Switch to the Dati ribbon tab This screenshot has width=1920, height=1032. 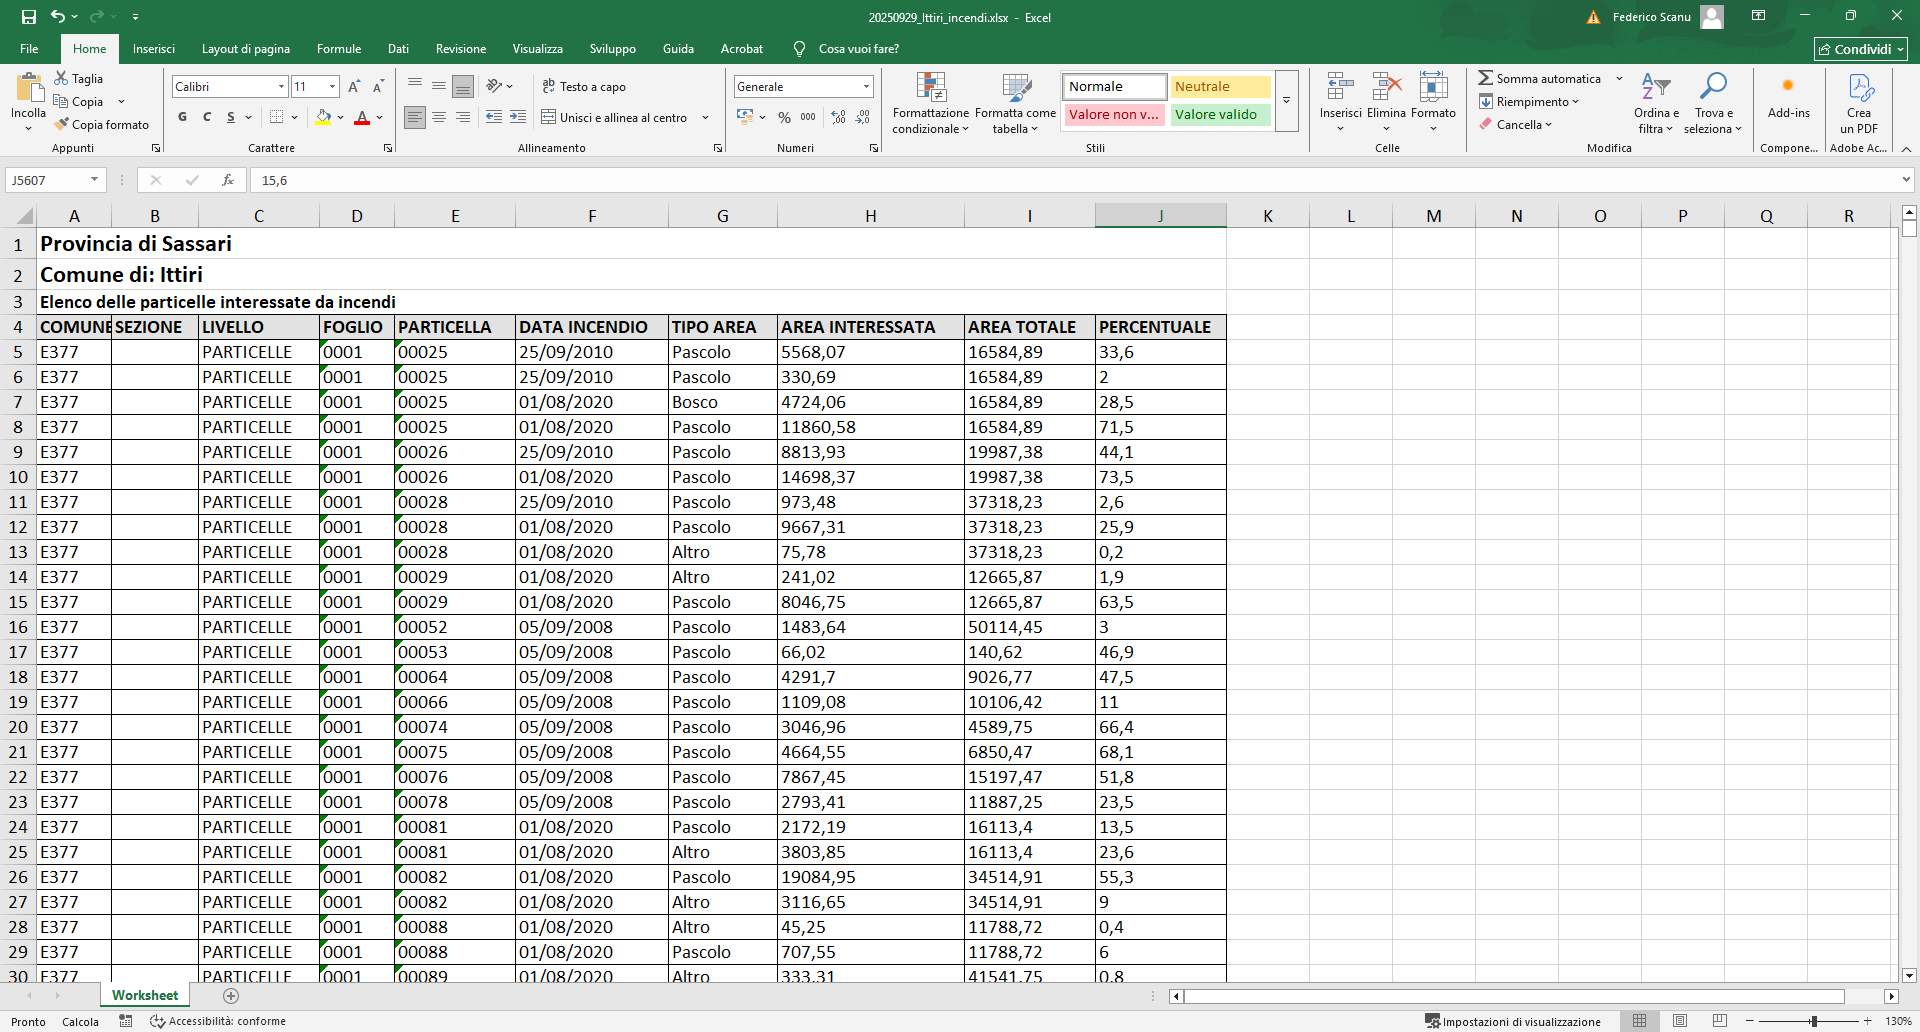tap(398, 49)
